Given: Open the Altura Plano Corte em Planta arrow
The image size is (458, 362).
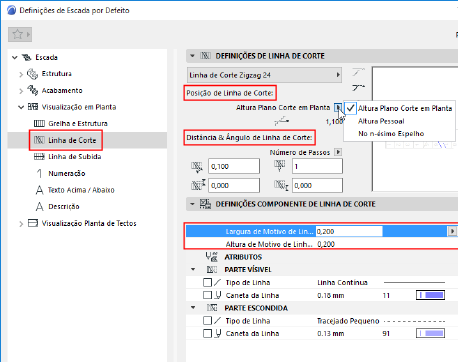Looking at the screenshot, I should [338, 107].
